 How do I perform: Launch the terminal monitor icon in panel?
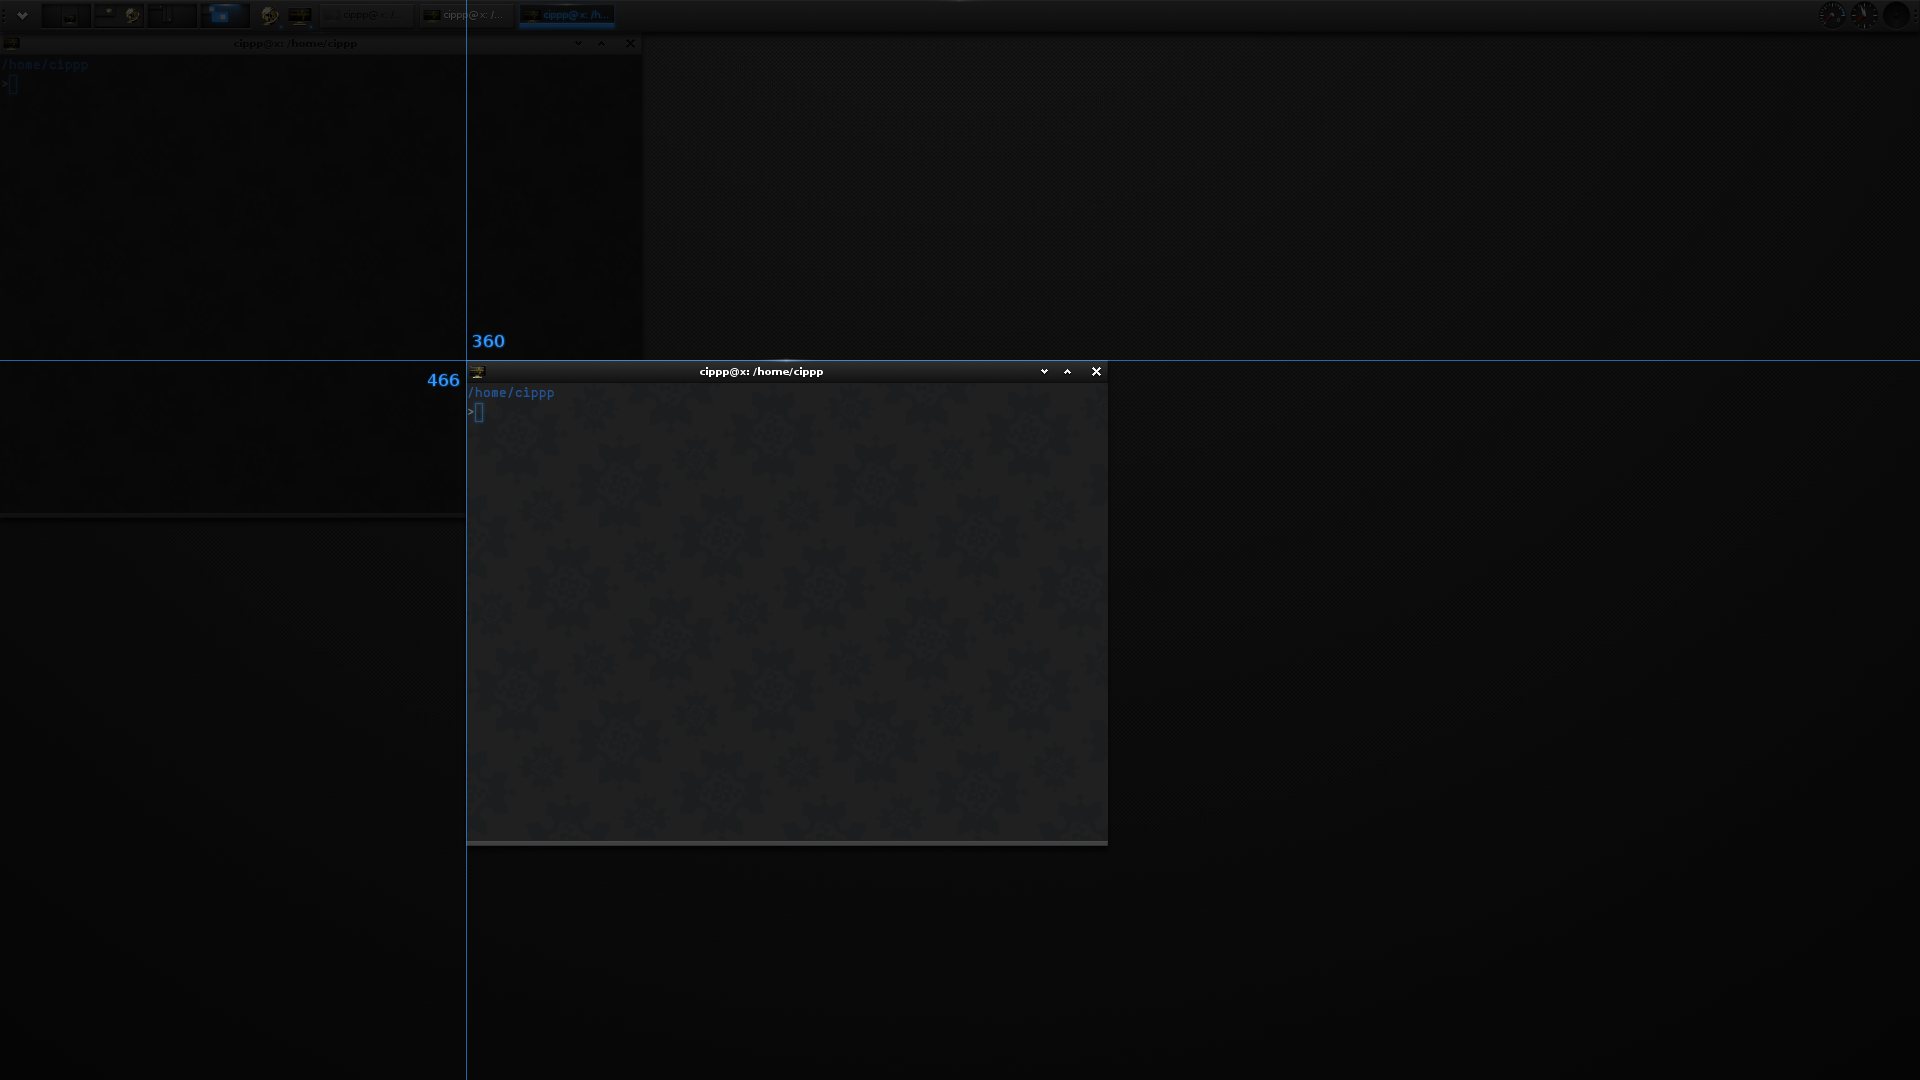pos(300,15)
